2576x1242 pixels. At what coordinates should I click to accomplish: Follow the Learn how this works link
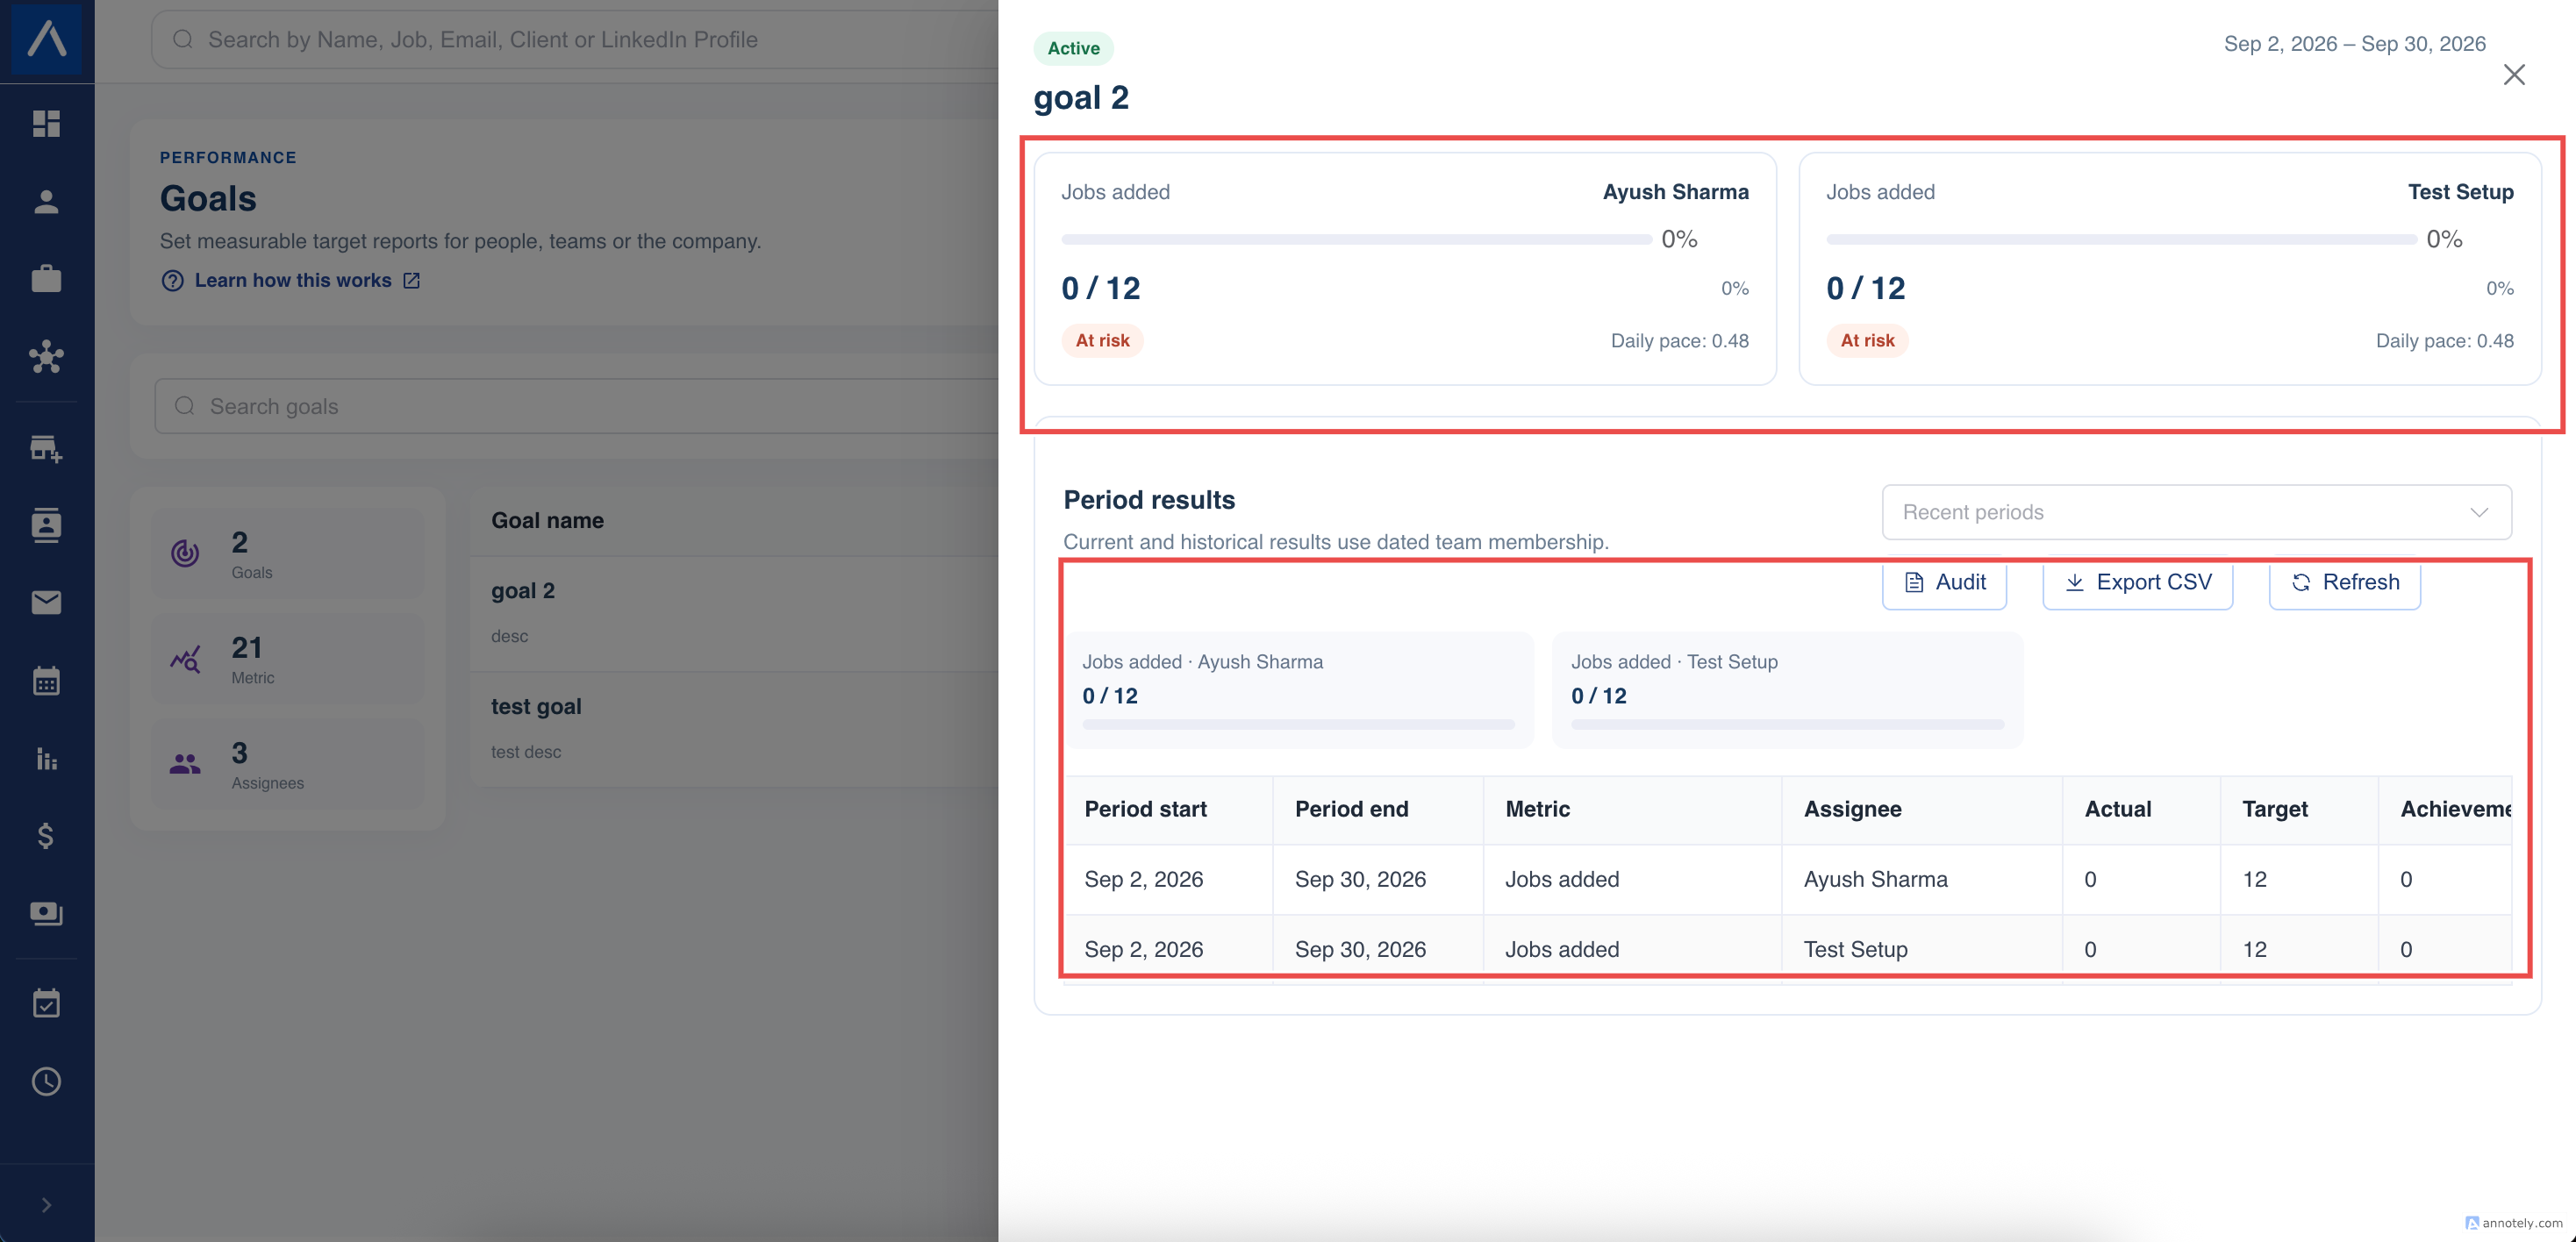pos(291,280)
